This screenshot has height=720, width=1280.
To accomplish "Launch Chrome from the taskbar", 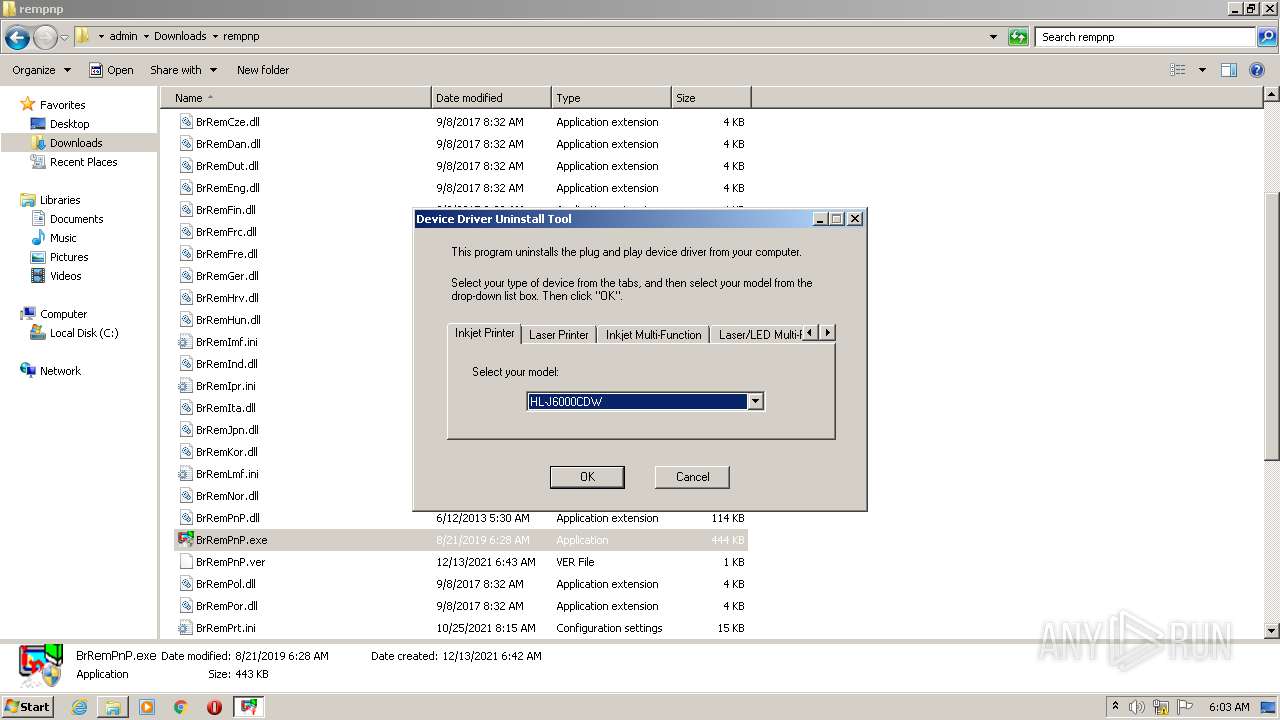I will click(x=181, y=707).
